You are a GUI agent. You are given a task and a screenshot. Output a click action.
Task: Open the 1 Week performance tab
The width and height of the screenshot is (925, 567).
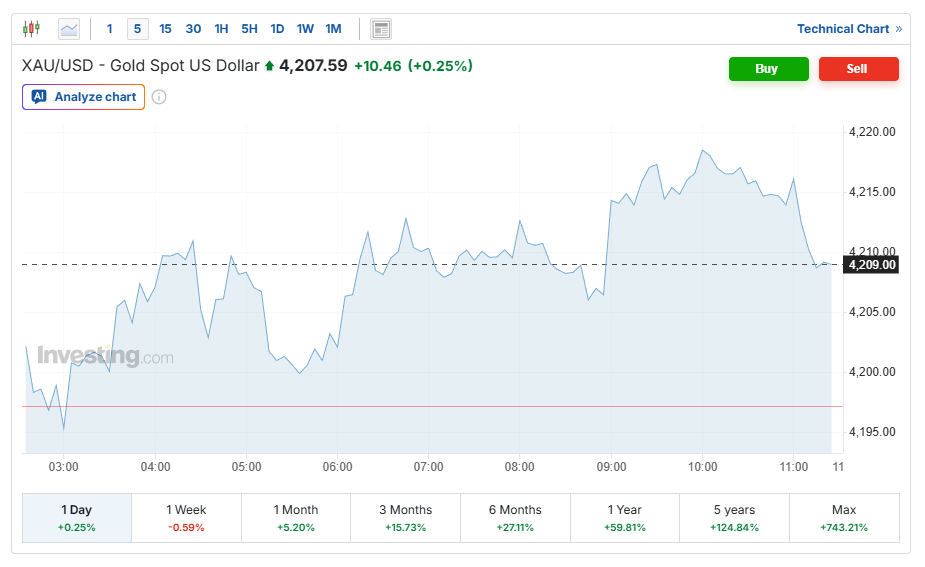[186, 517]
